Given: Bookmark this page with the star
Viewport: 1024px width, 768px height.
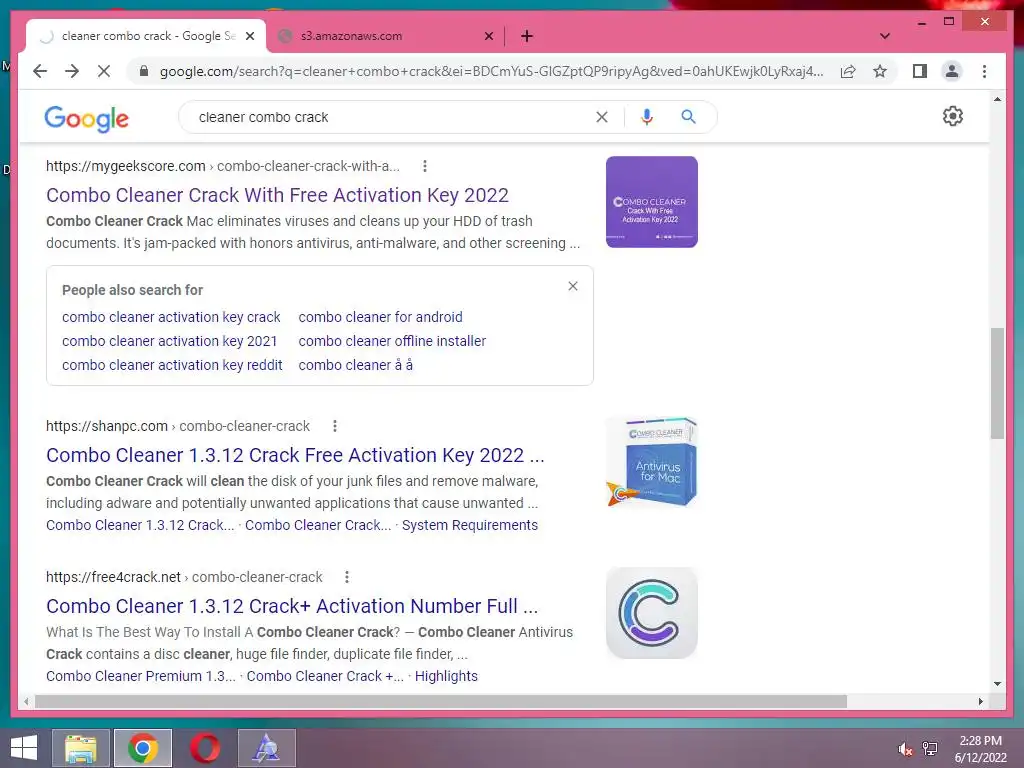Looking at the screenshot, I should 880,71.
